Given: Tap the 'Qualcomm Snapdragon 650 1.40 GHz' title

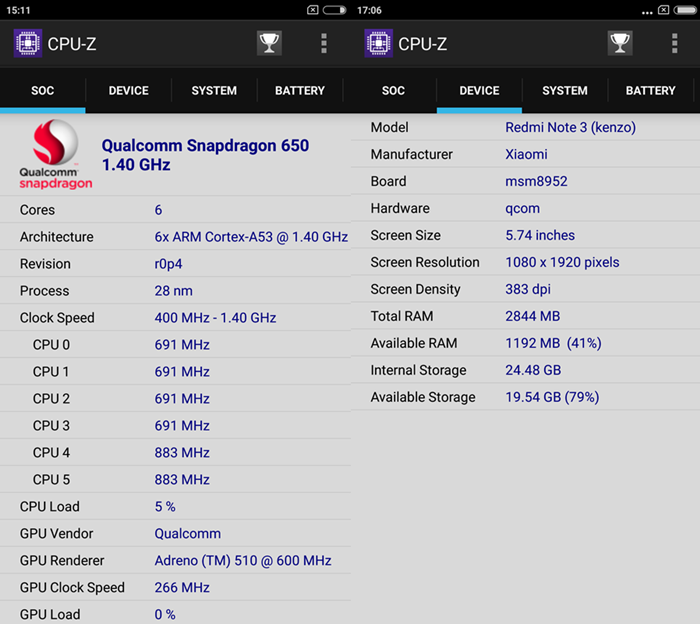Looking at the screenshot, I should [x=205, y=155].
